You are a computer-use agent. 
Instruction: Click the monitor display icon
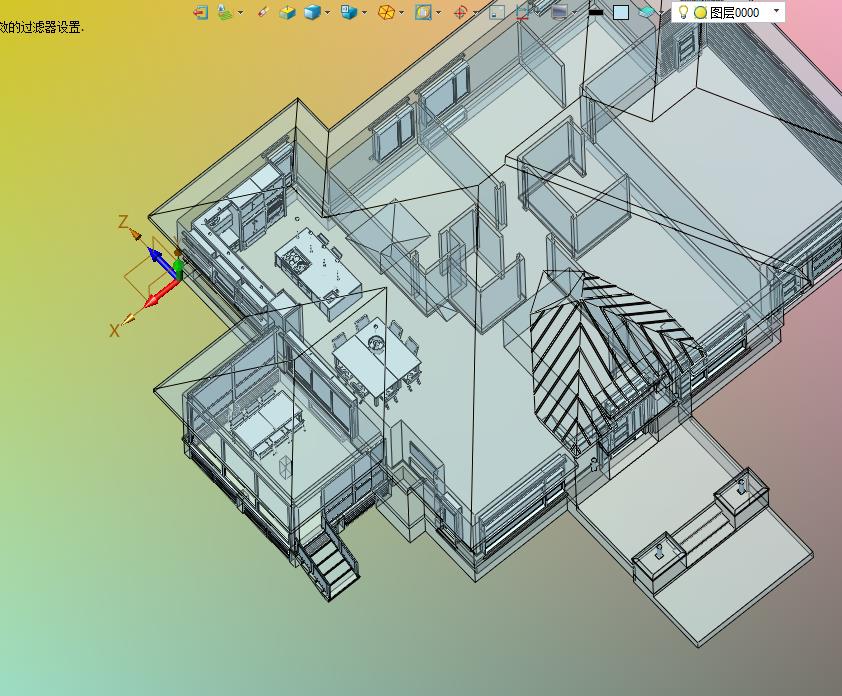[560, 12]
